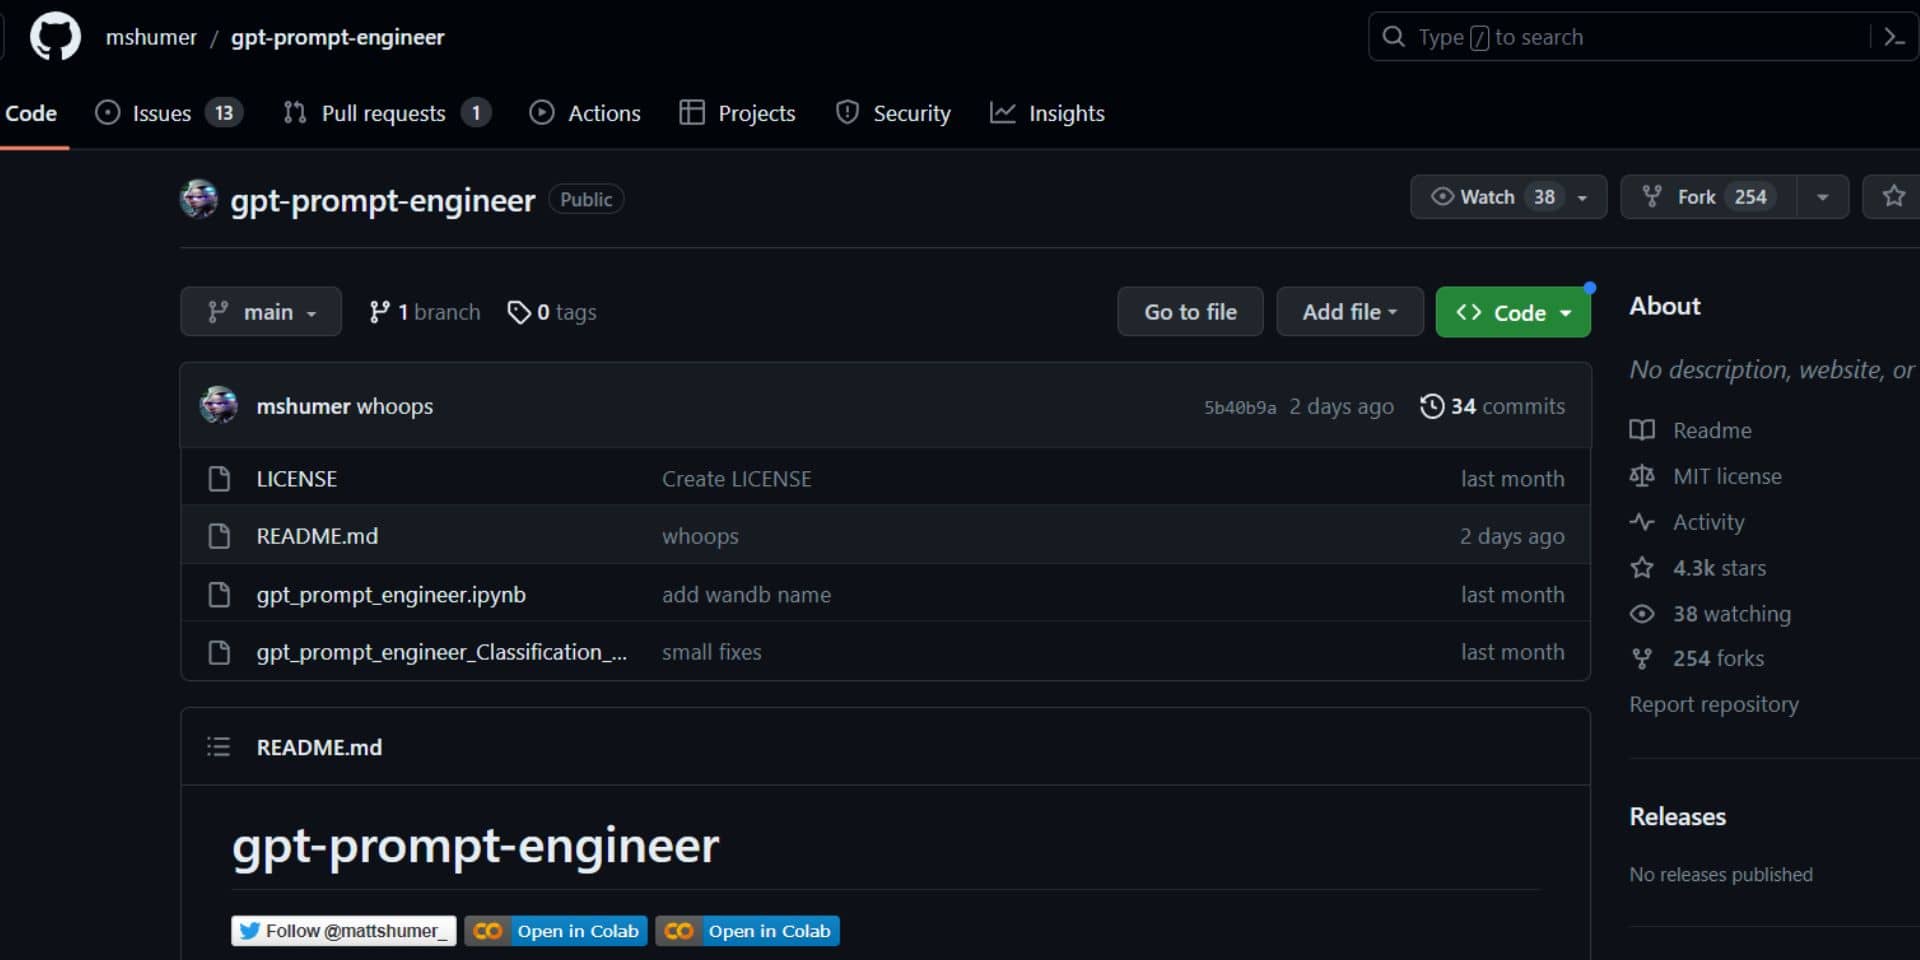The width and height of the screenshot is (1920, 960).
Task: Click Report repository link
Action: tap(1714, 704)
